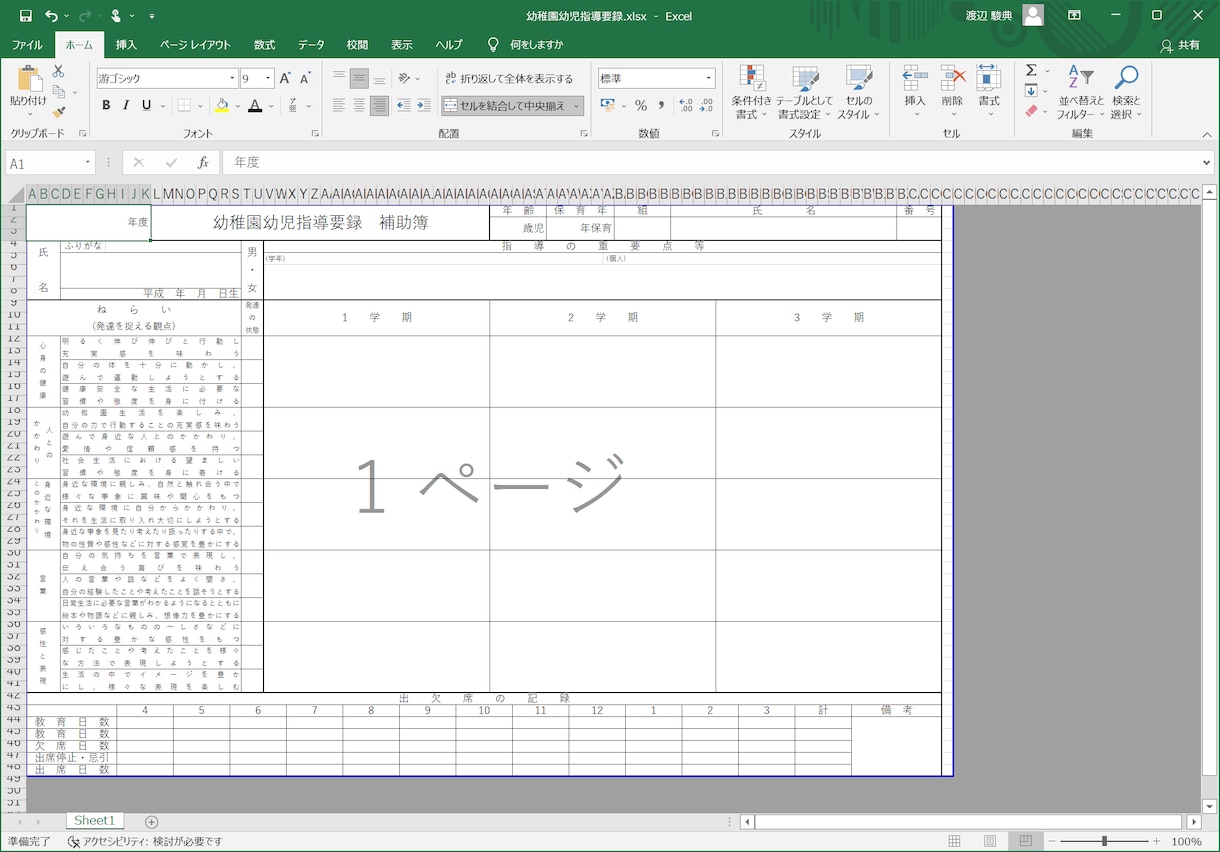
Task: Adjust the zoom slider handle
Action: pyautogui.click(x=1104, y=841)
